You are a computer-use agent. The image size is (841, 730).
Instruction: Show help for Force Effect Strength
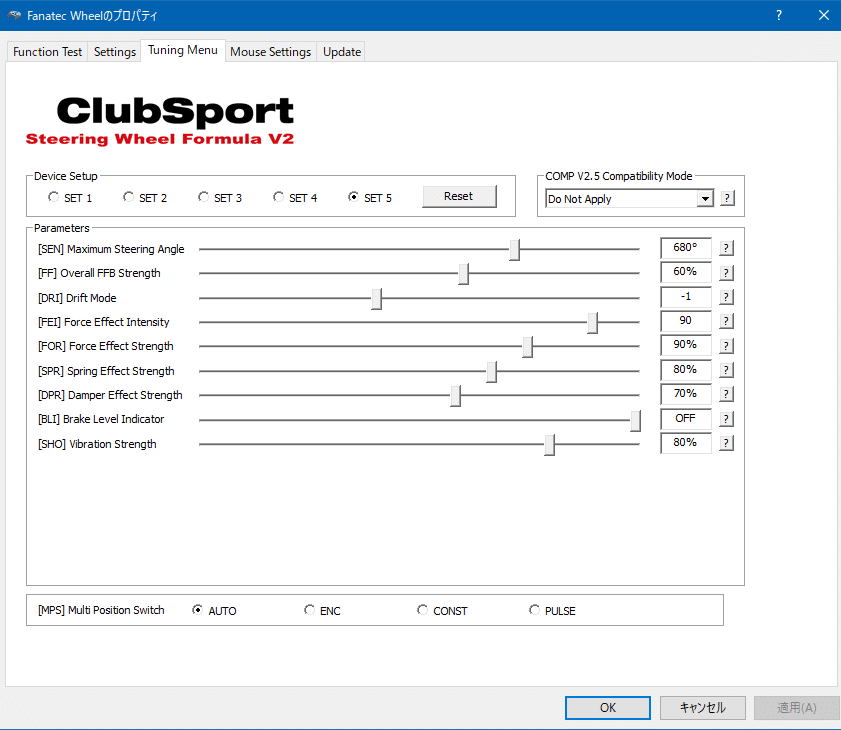(x=726, y=346)
